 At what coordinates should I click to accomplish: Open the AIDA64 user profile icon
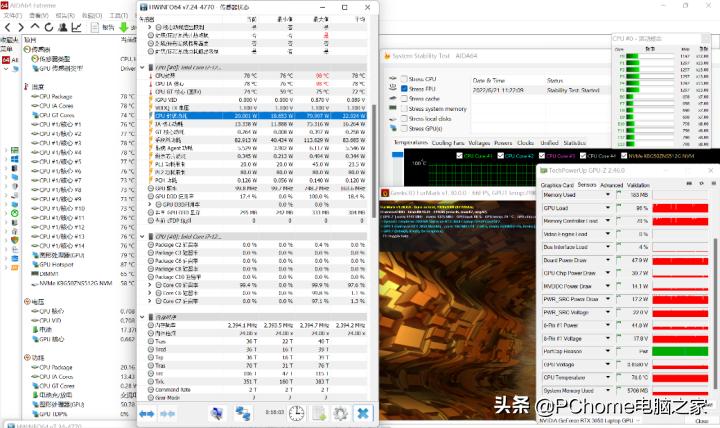pos(63,27)
